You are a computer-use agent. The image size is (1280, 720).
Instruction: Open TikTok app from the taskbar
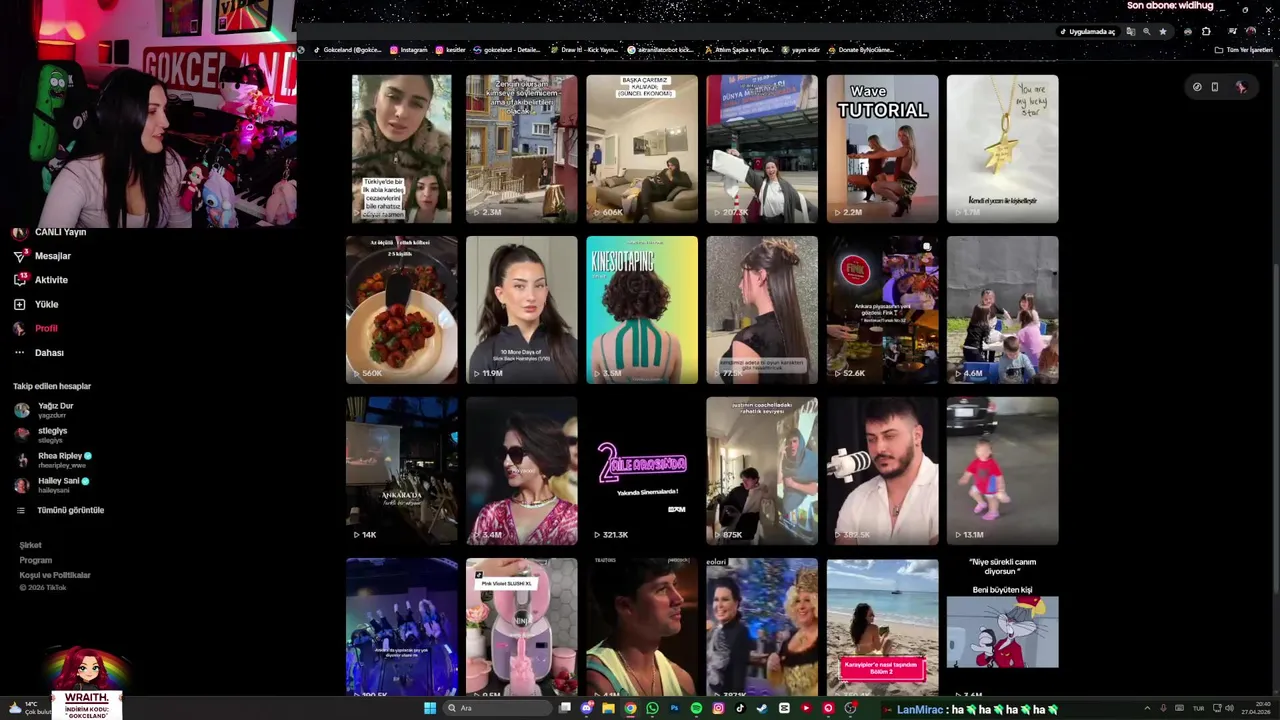point(740,708)
